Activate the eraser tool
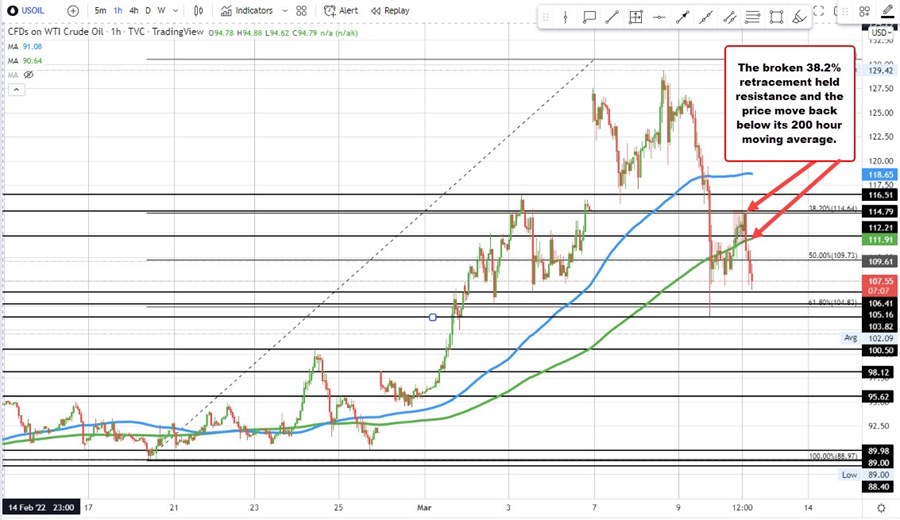 pos(799,17)
